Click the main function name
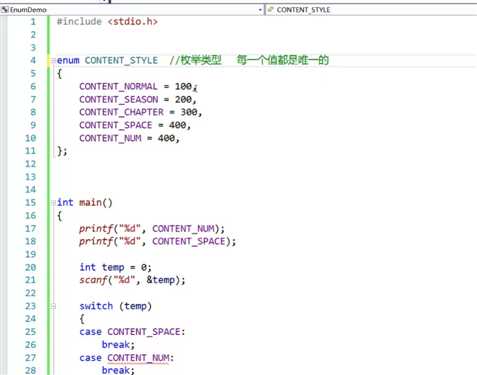Image resolution: width=477 pixels, height=375 pixels. [90, 202]
